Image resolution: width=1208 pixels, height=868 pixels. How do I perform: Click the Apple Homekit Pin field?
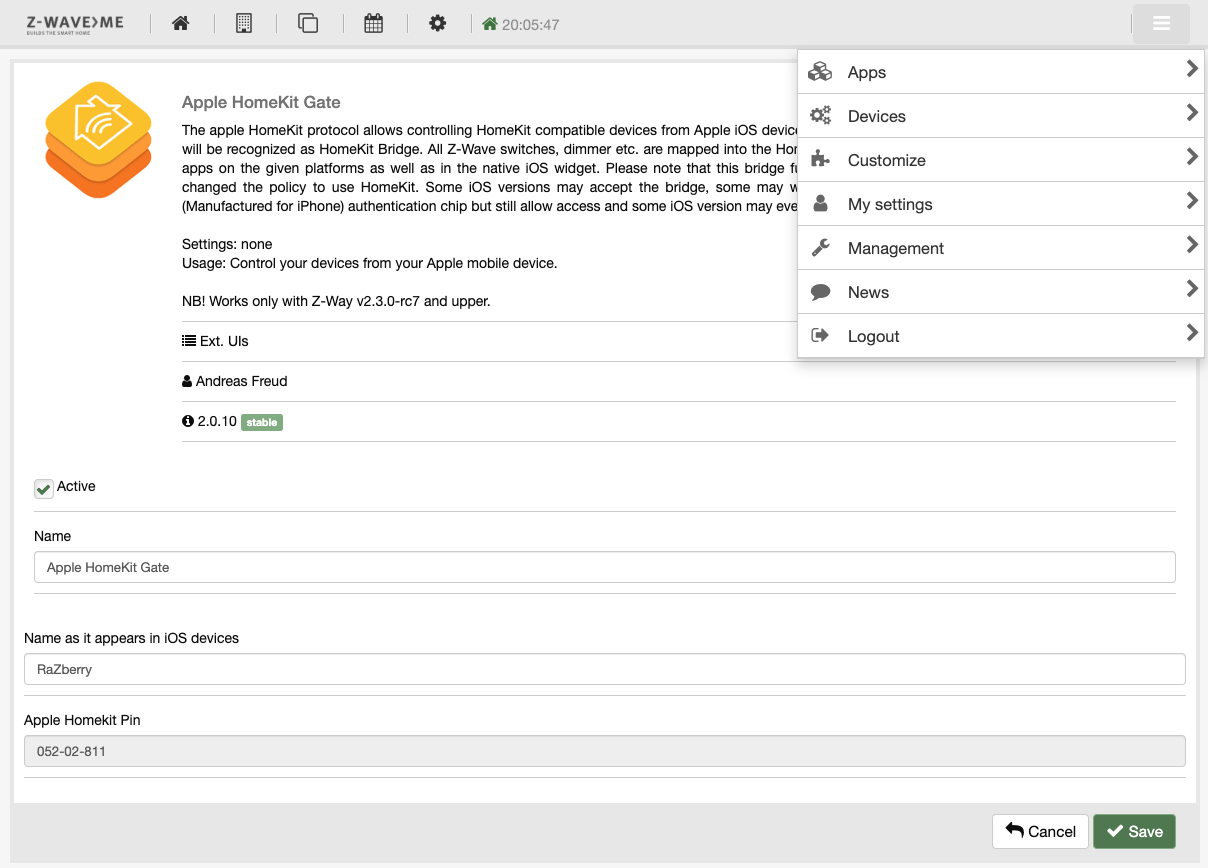pos(604,751)
